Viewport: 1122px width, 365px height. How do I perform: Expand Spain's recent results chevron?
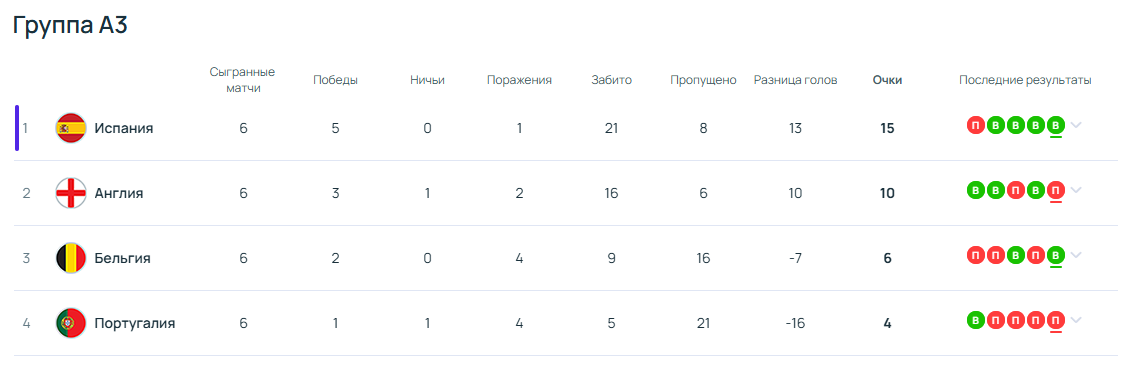point(1076,126)
